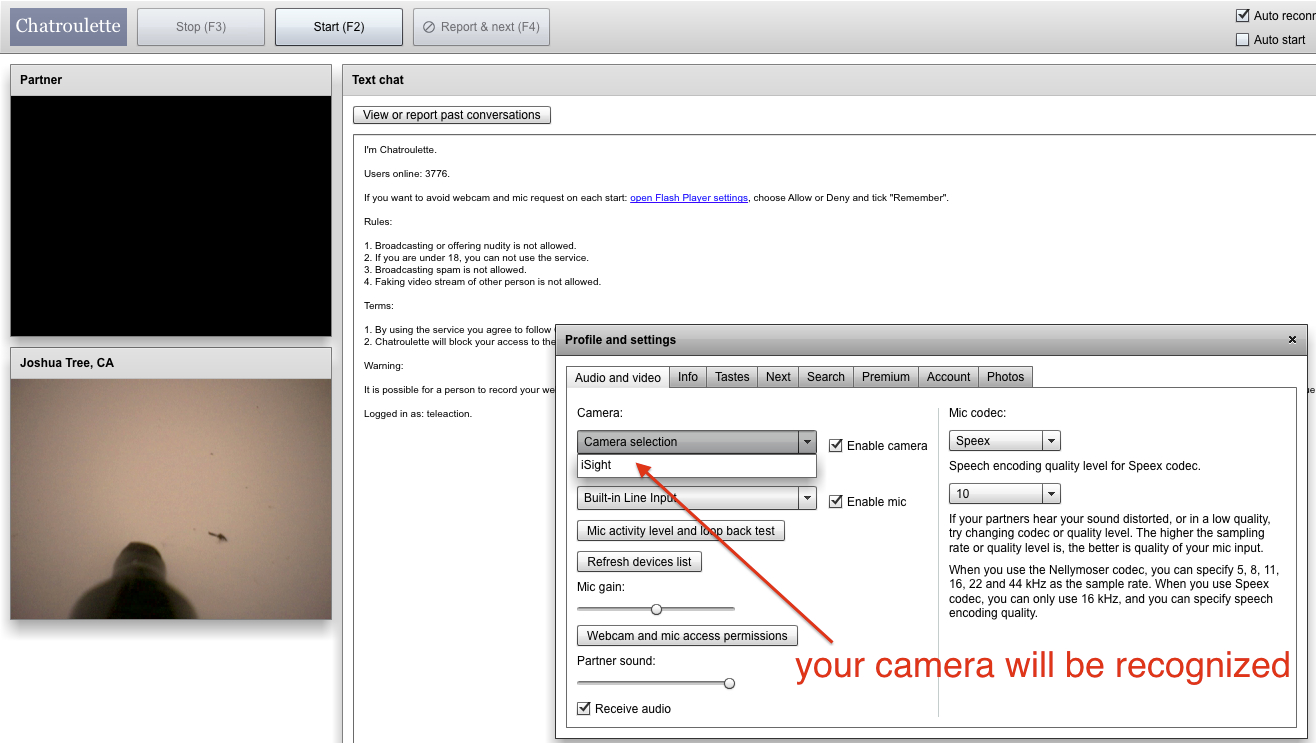Close the Profile and settings dialog

click(1292, 340)
